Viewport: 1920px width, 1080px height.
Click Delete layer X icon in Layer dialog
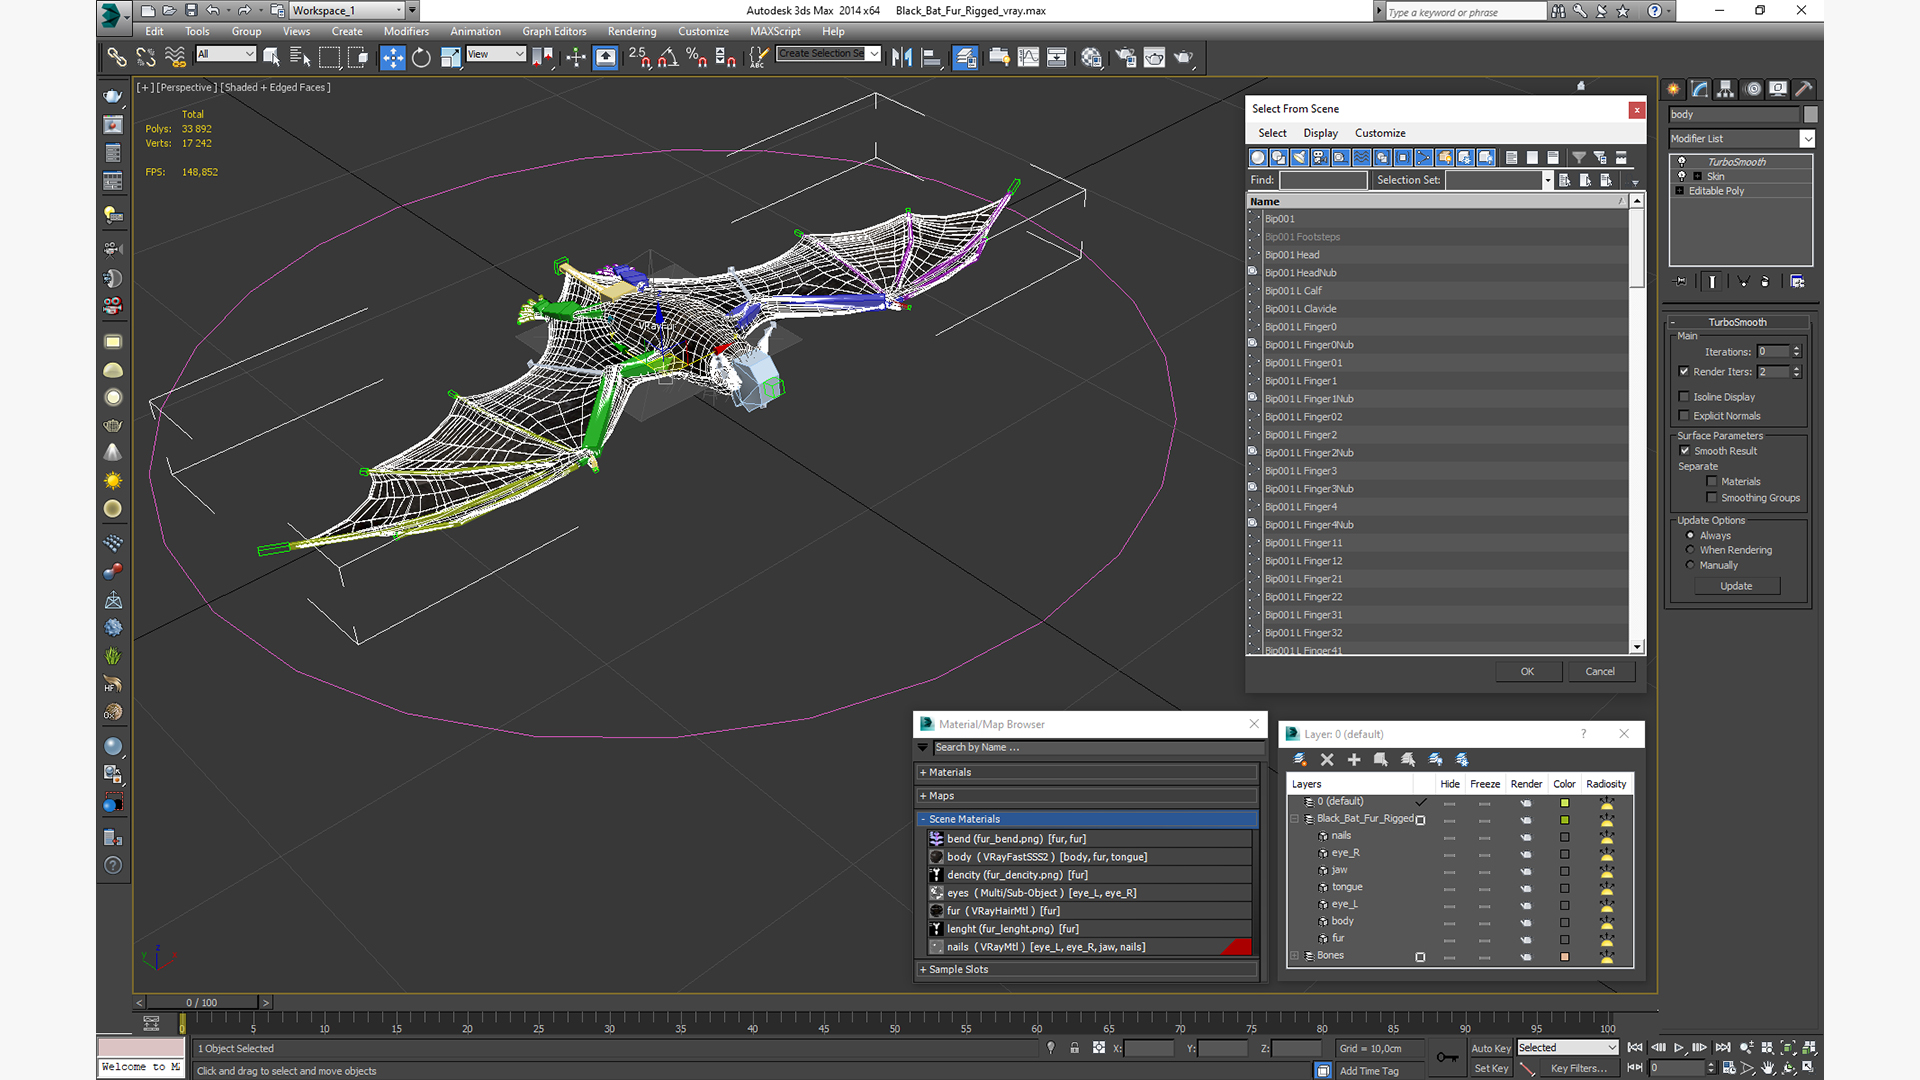pyautogui.click(x=1327, y=760)
